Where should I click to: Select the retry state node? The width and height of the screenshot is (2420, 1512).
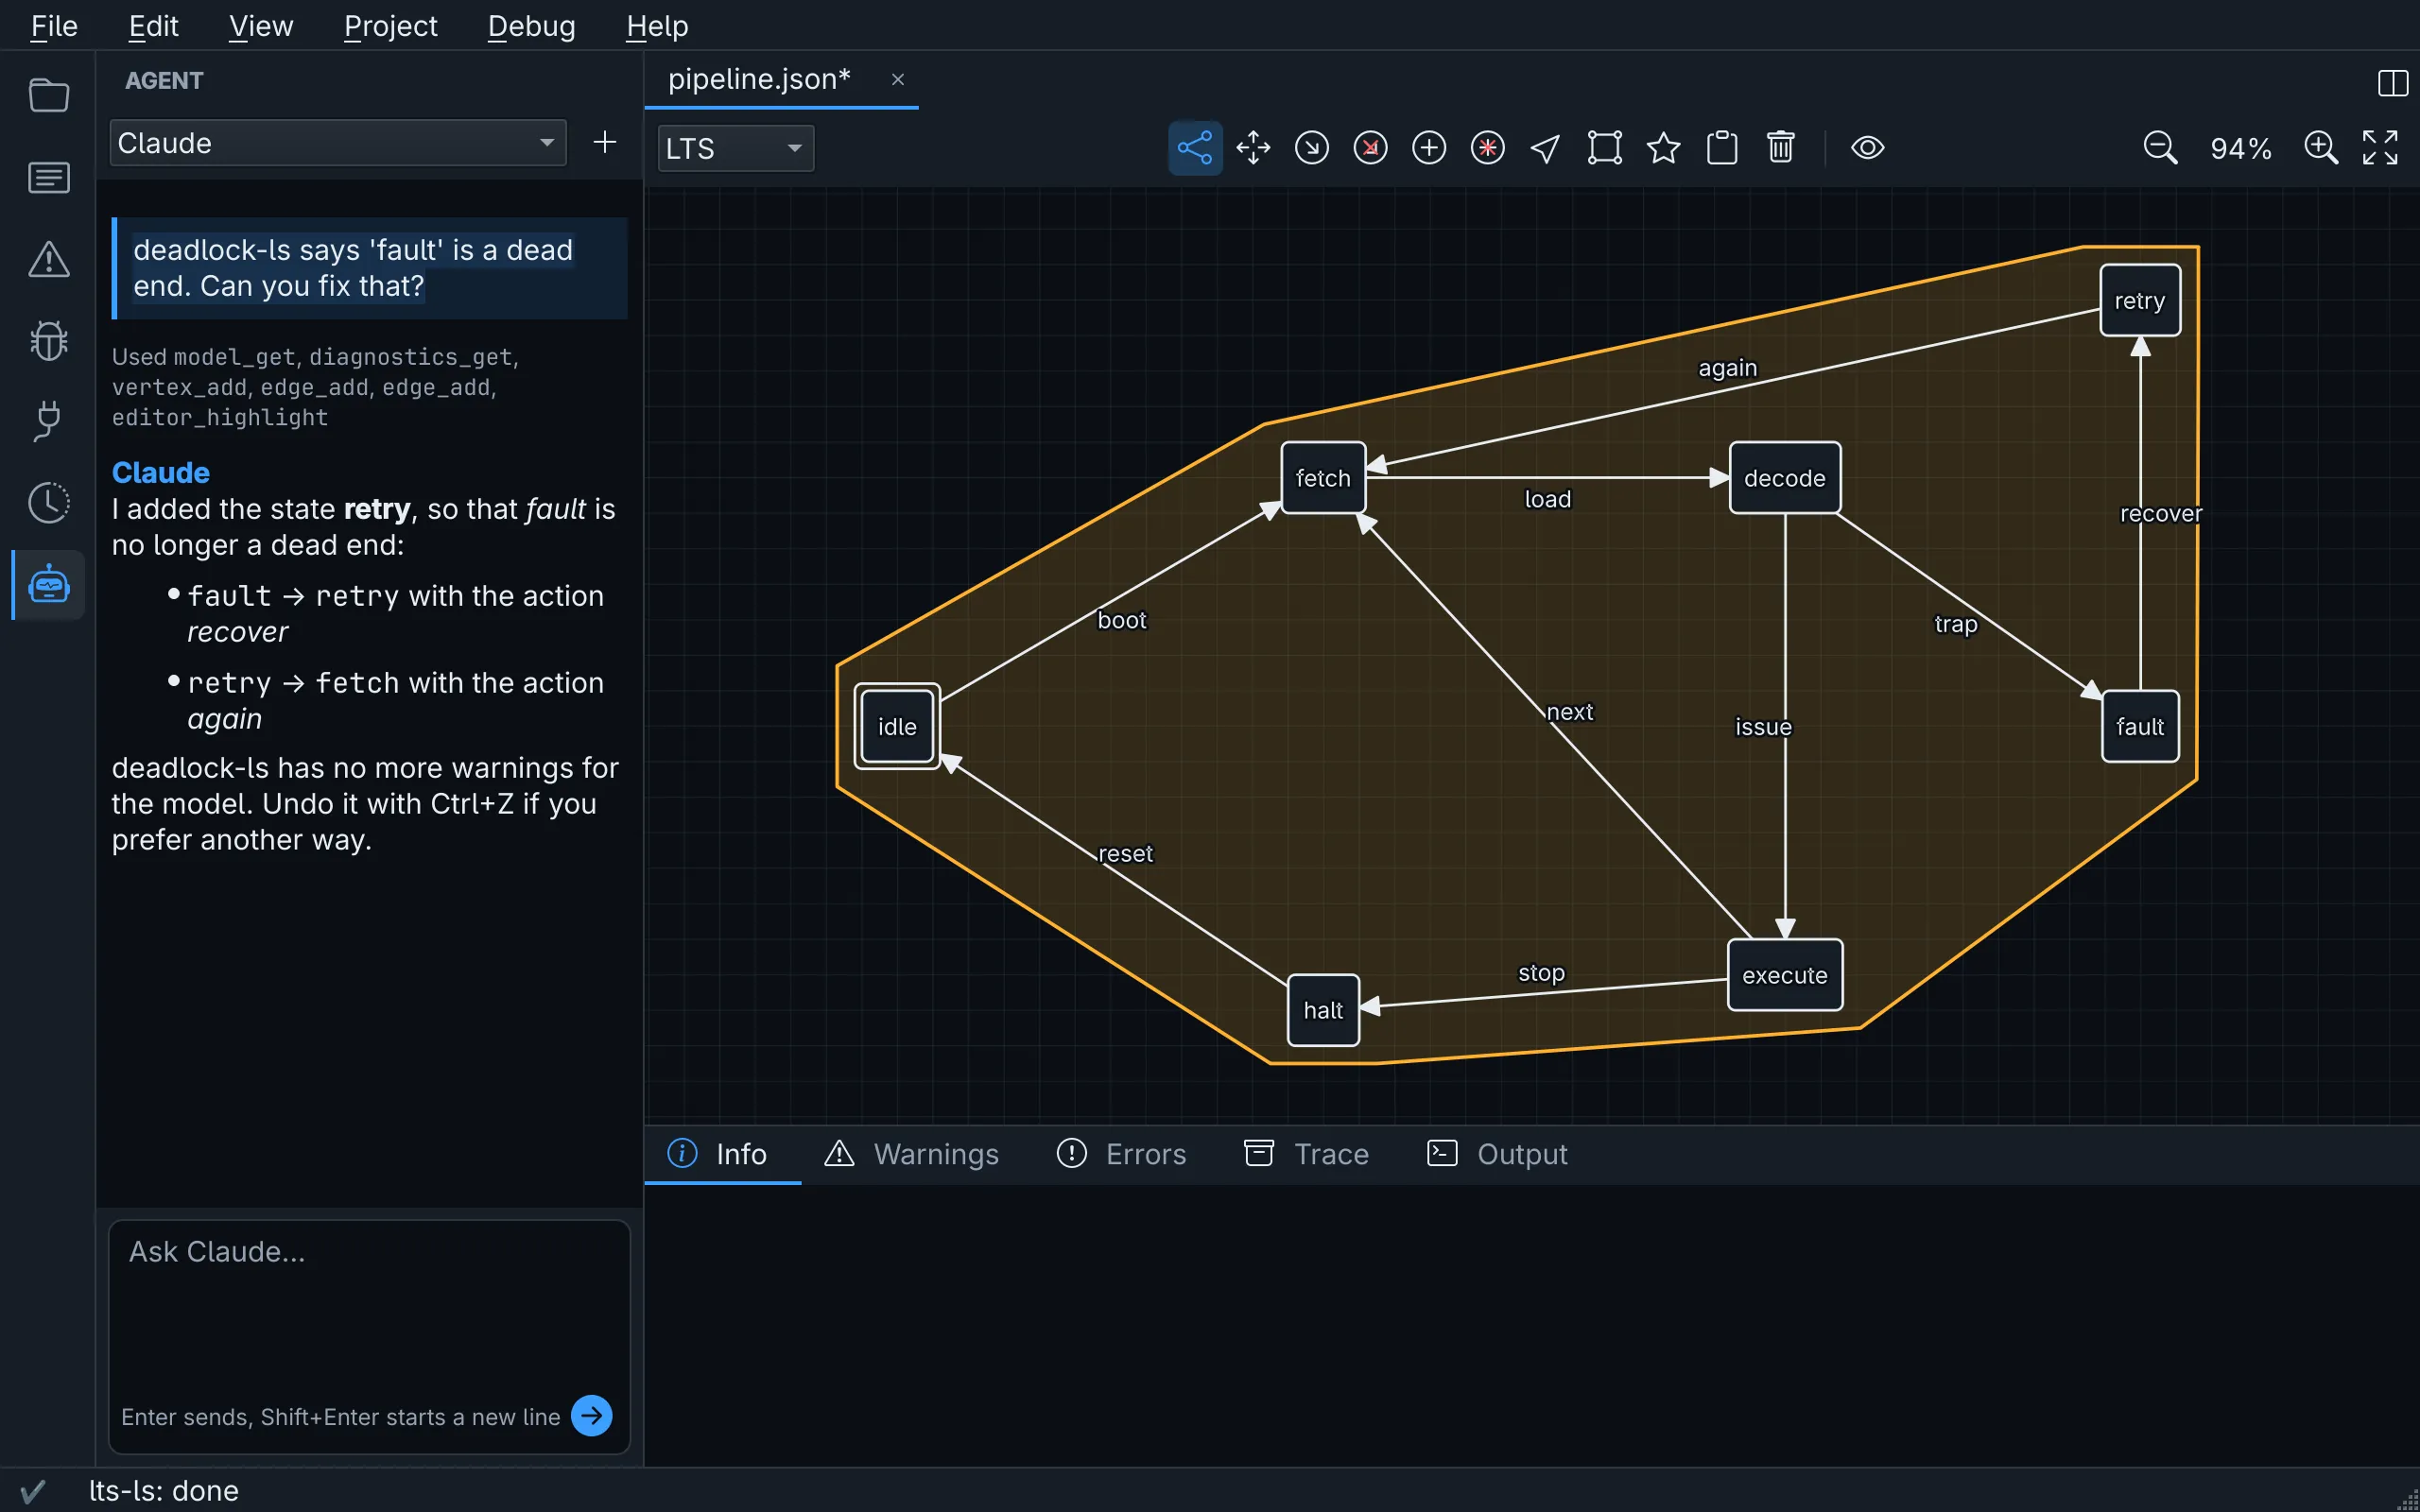coord(2140,300)
